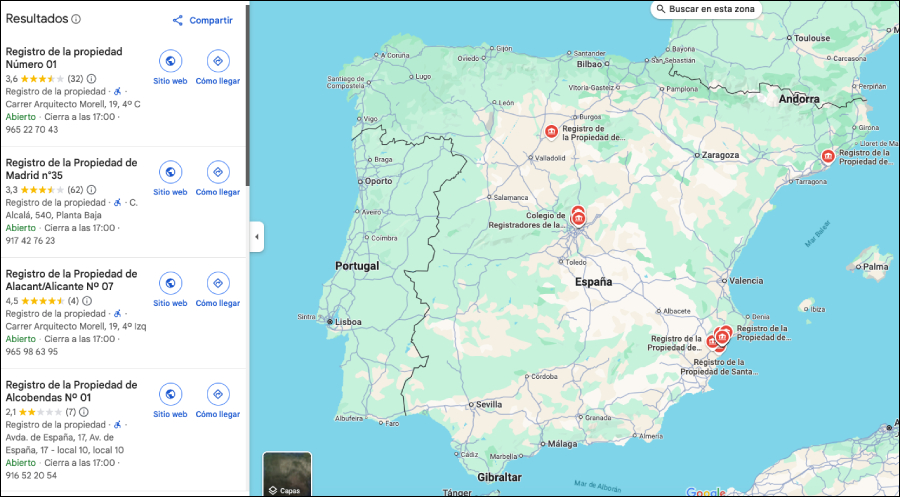Click the Lisboa city label

coord(348,322)
